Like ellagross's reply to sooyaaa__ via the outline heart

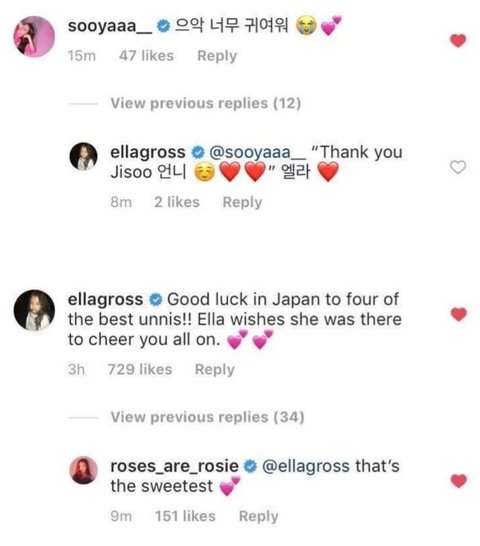pos(458,167)
